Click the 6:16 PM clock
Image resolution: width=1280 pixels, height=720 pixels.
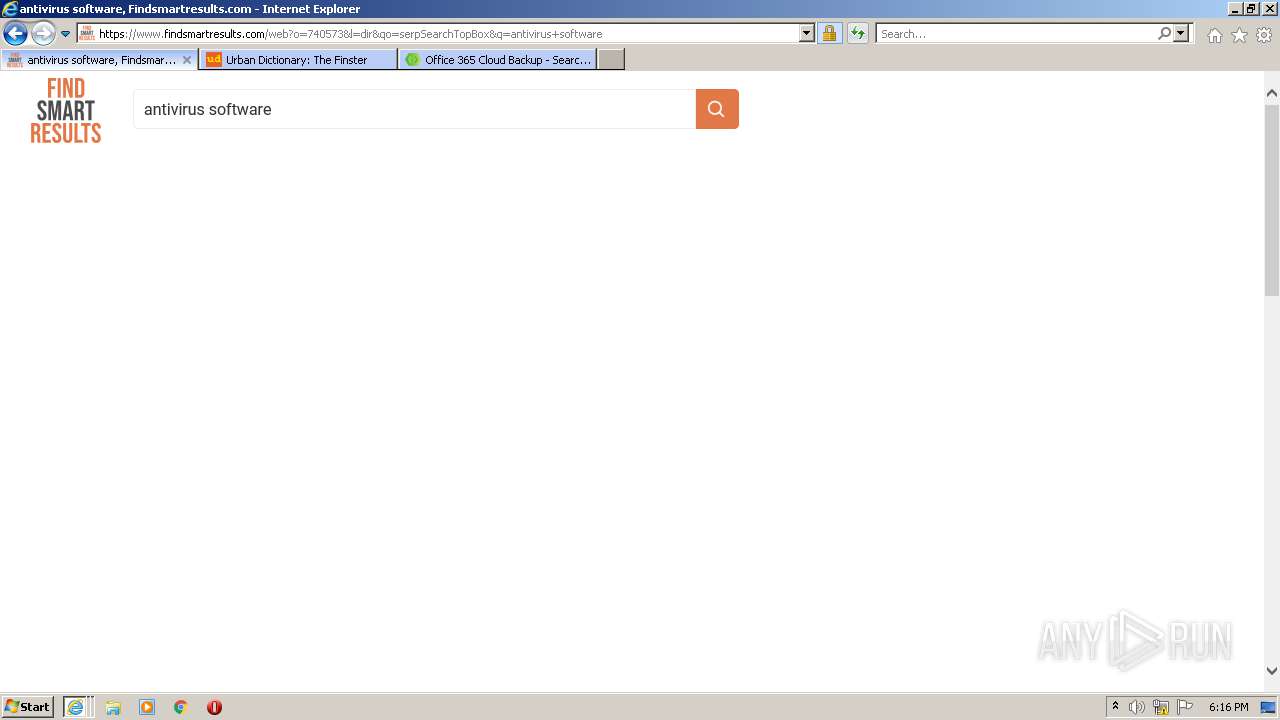point(1228,707)
